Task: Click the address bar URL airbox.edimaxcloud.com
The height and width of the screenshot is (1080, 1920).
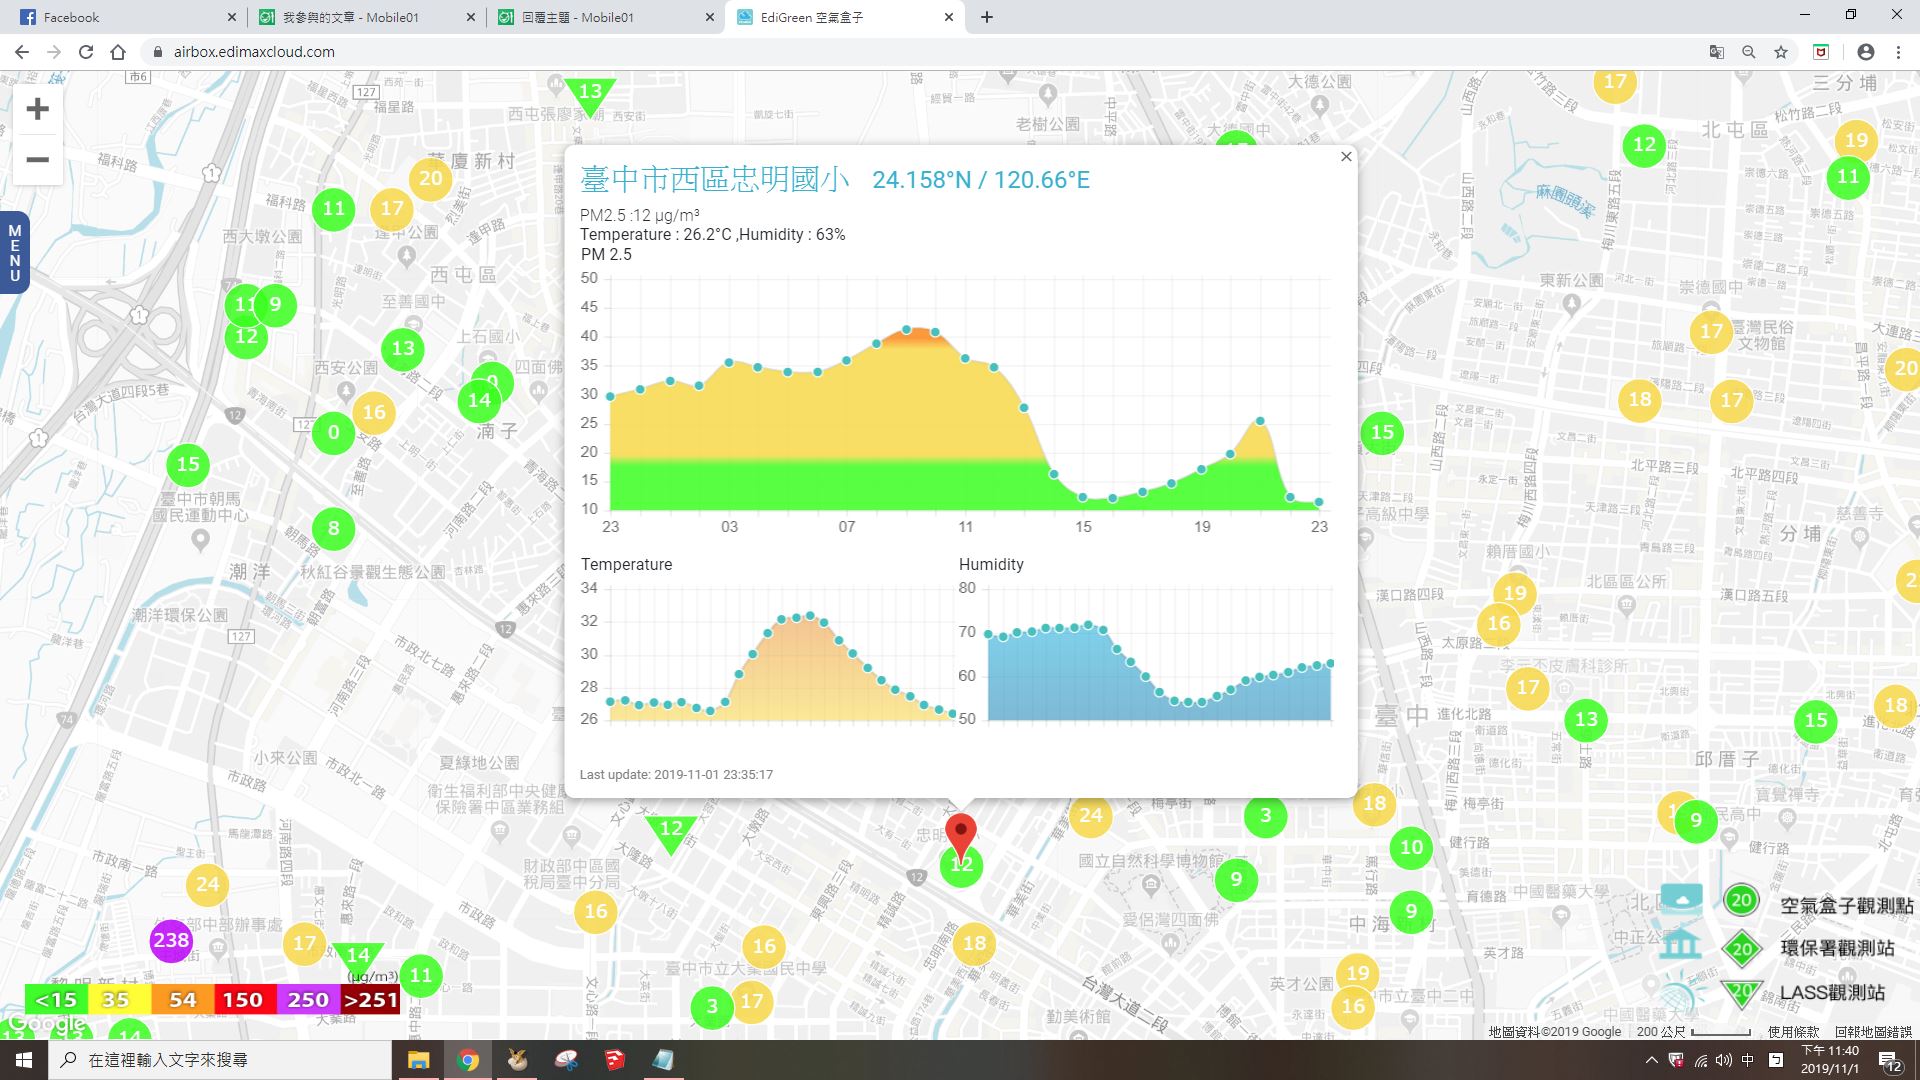Action: pyautogui.click(x=254, y=52)
